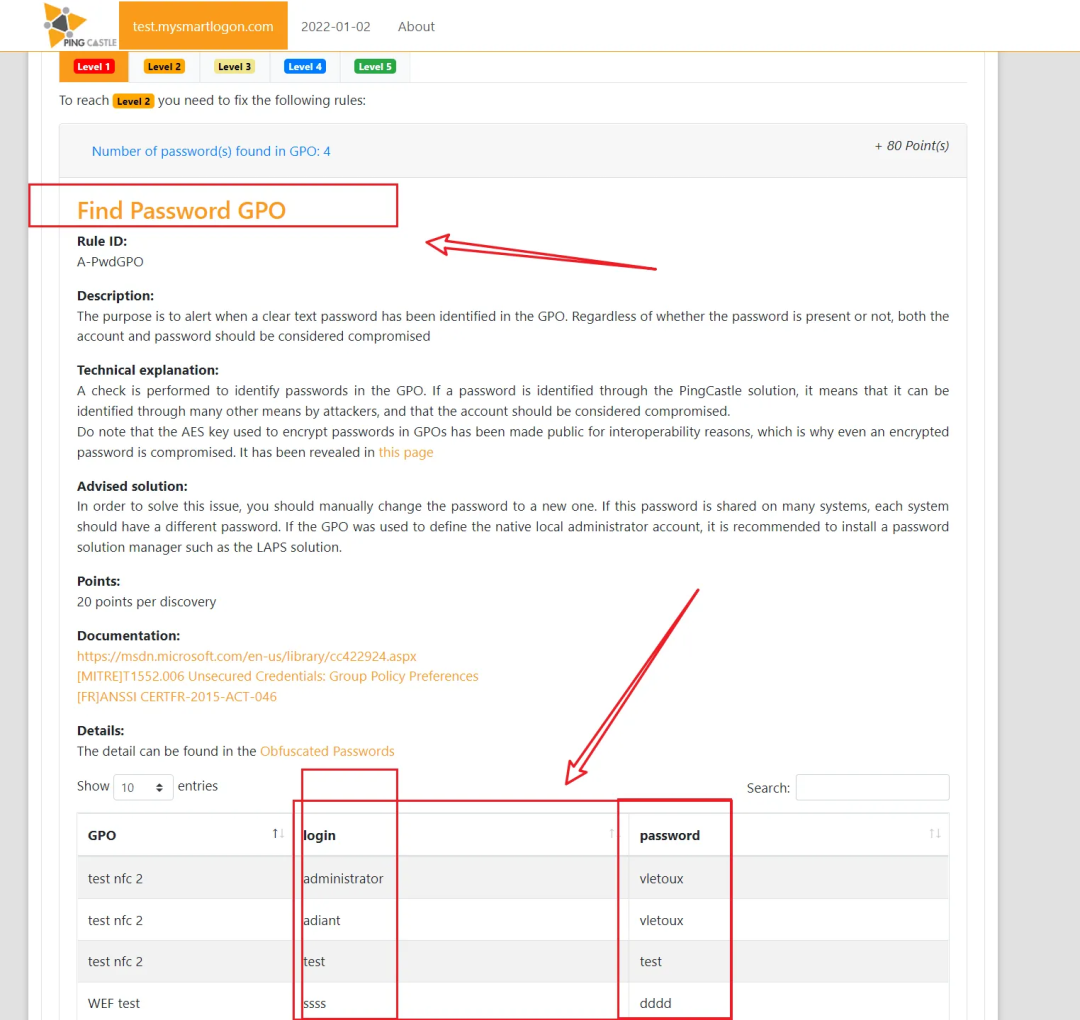1080x1020 pixels.
Task: Switch to the Level 5 tab
Action: pyautogui.click(x=375, y=67)
